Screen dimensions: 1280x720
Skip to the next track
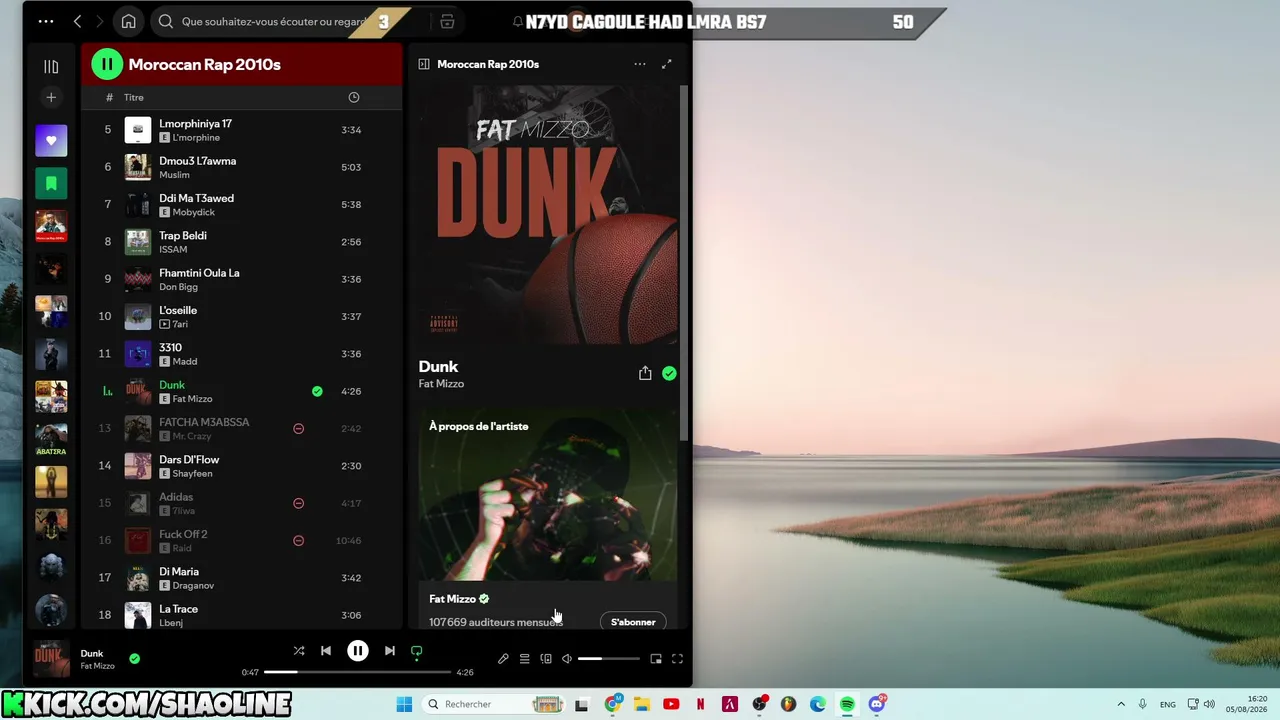coord(389,651)
